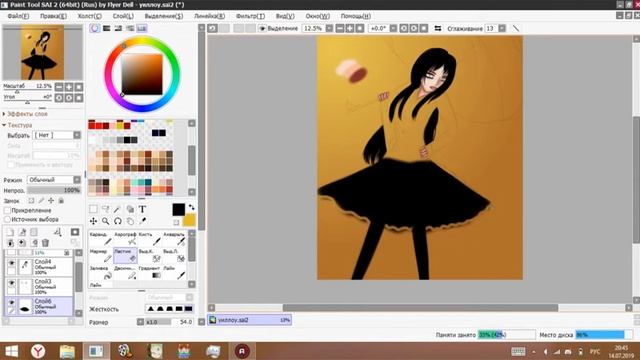Open the Окно menu
The width and height of the screenshot is (640, 360).
(x=318, y=16)
